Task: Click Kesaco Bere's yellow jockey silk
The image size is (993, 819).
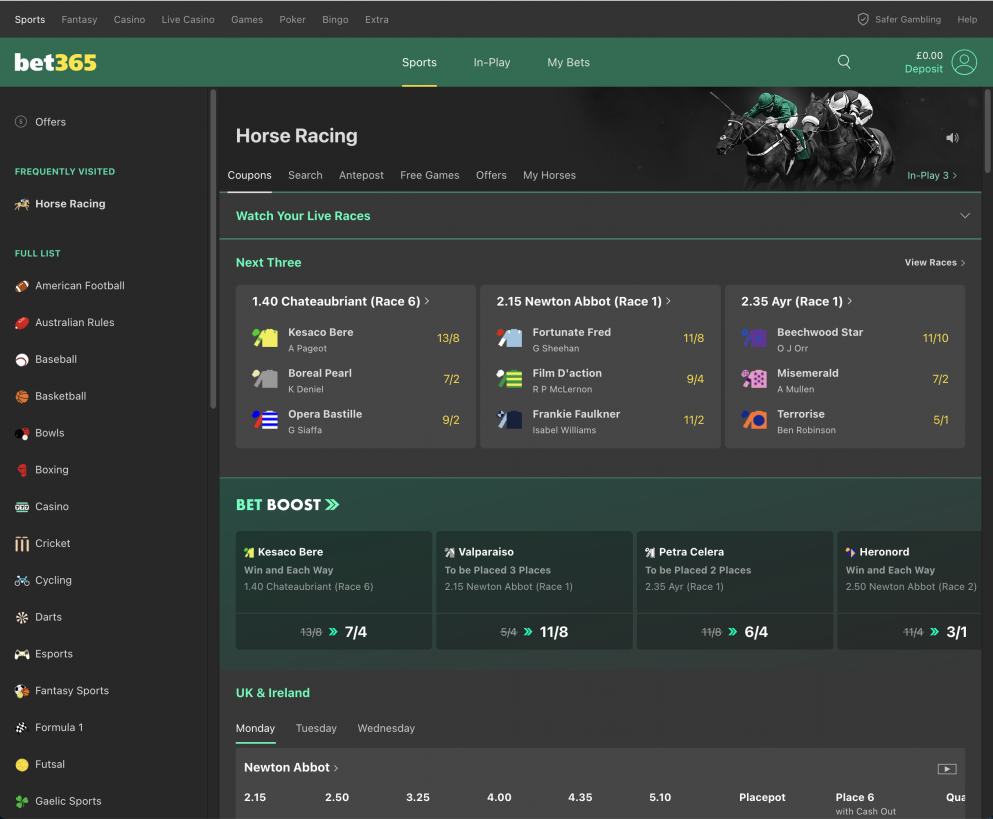Action: click(265, 338)
